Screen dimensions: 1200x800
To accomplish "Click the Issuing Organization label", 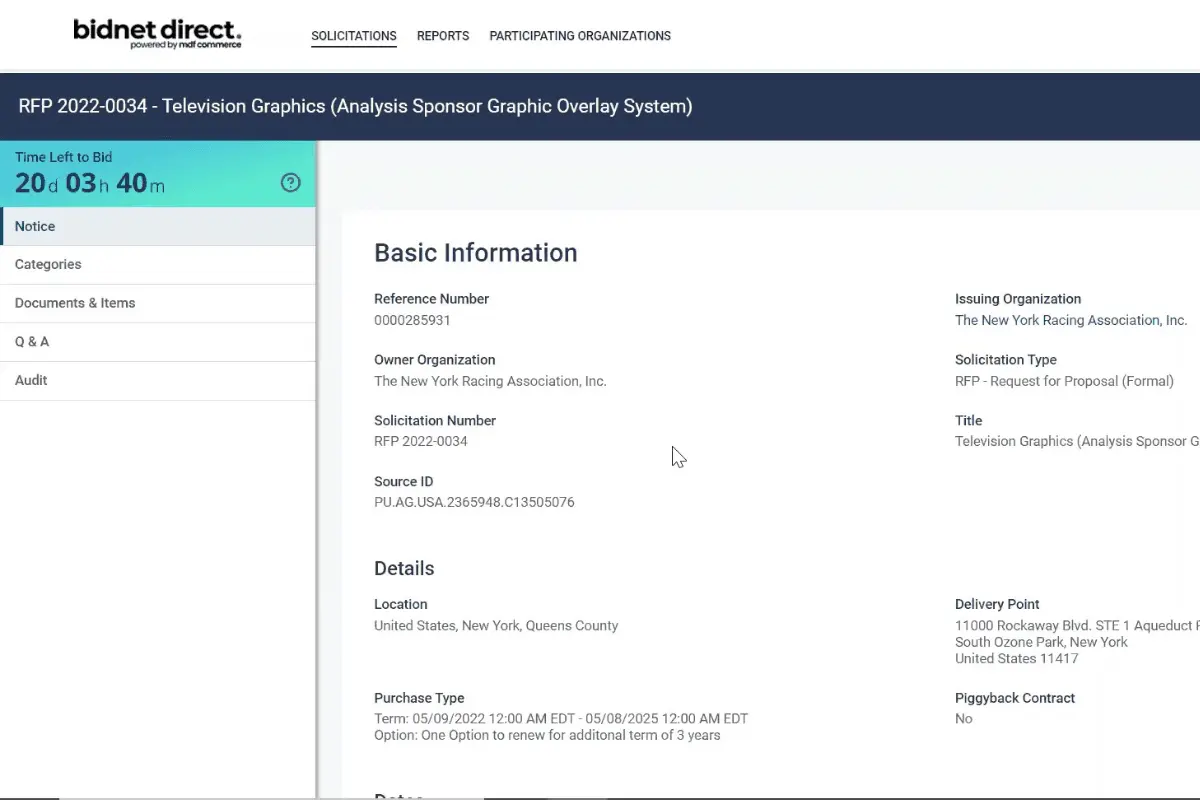I will pyautogui.click(x=1018, y=299).
